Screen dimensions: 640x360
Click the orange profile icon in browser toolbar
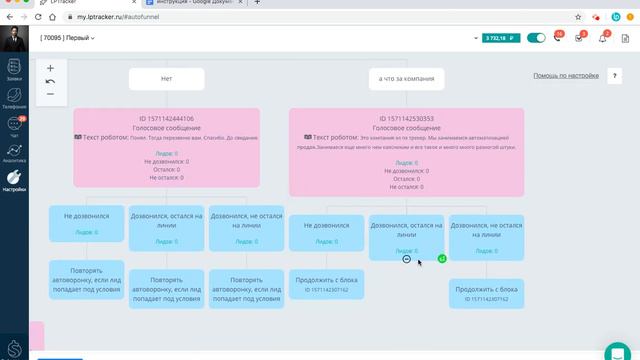(x=630, y=17)
